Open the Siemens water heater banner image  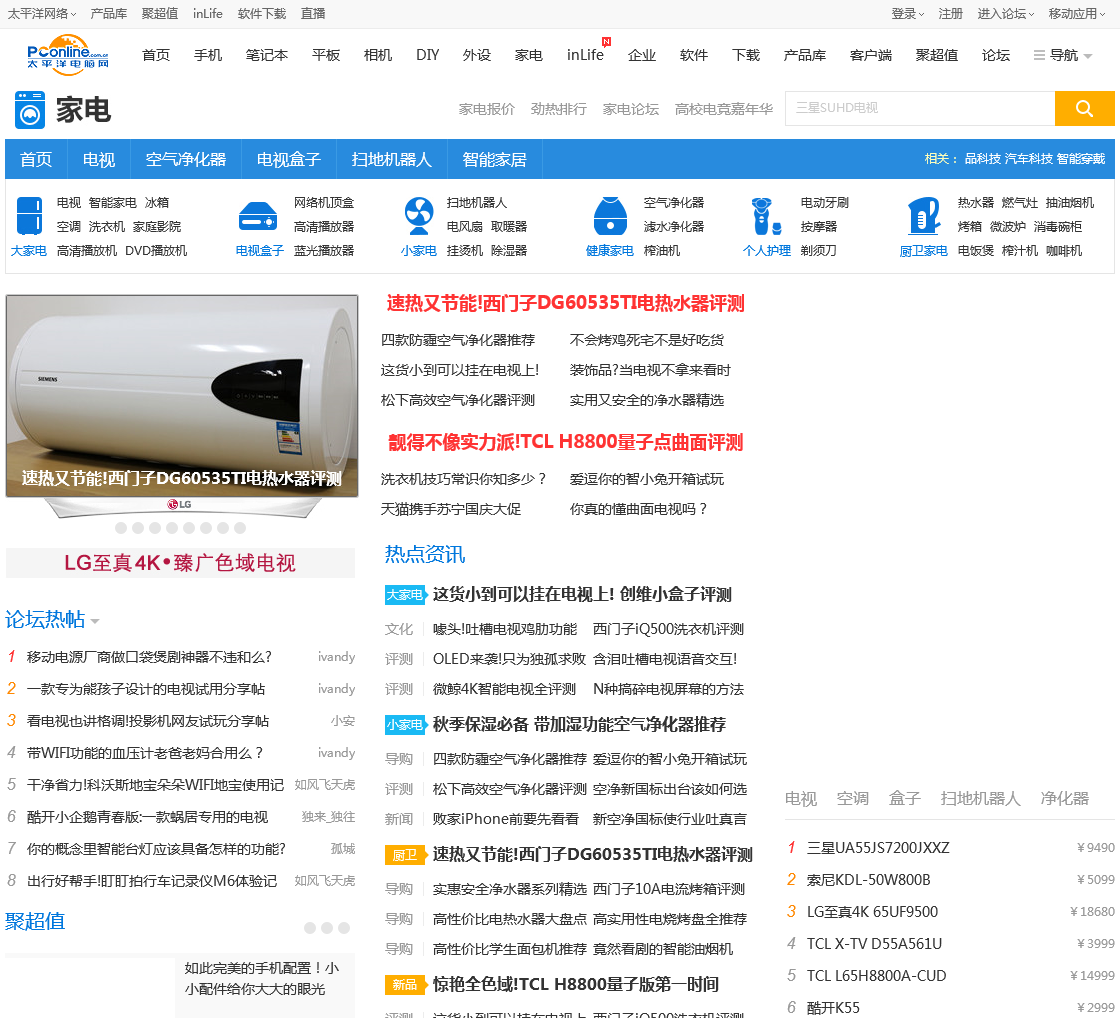(x=182, y=396)
